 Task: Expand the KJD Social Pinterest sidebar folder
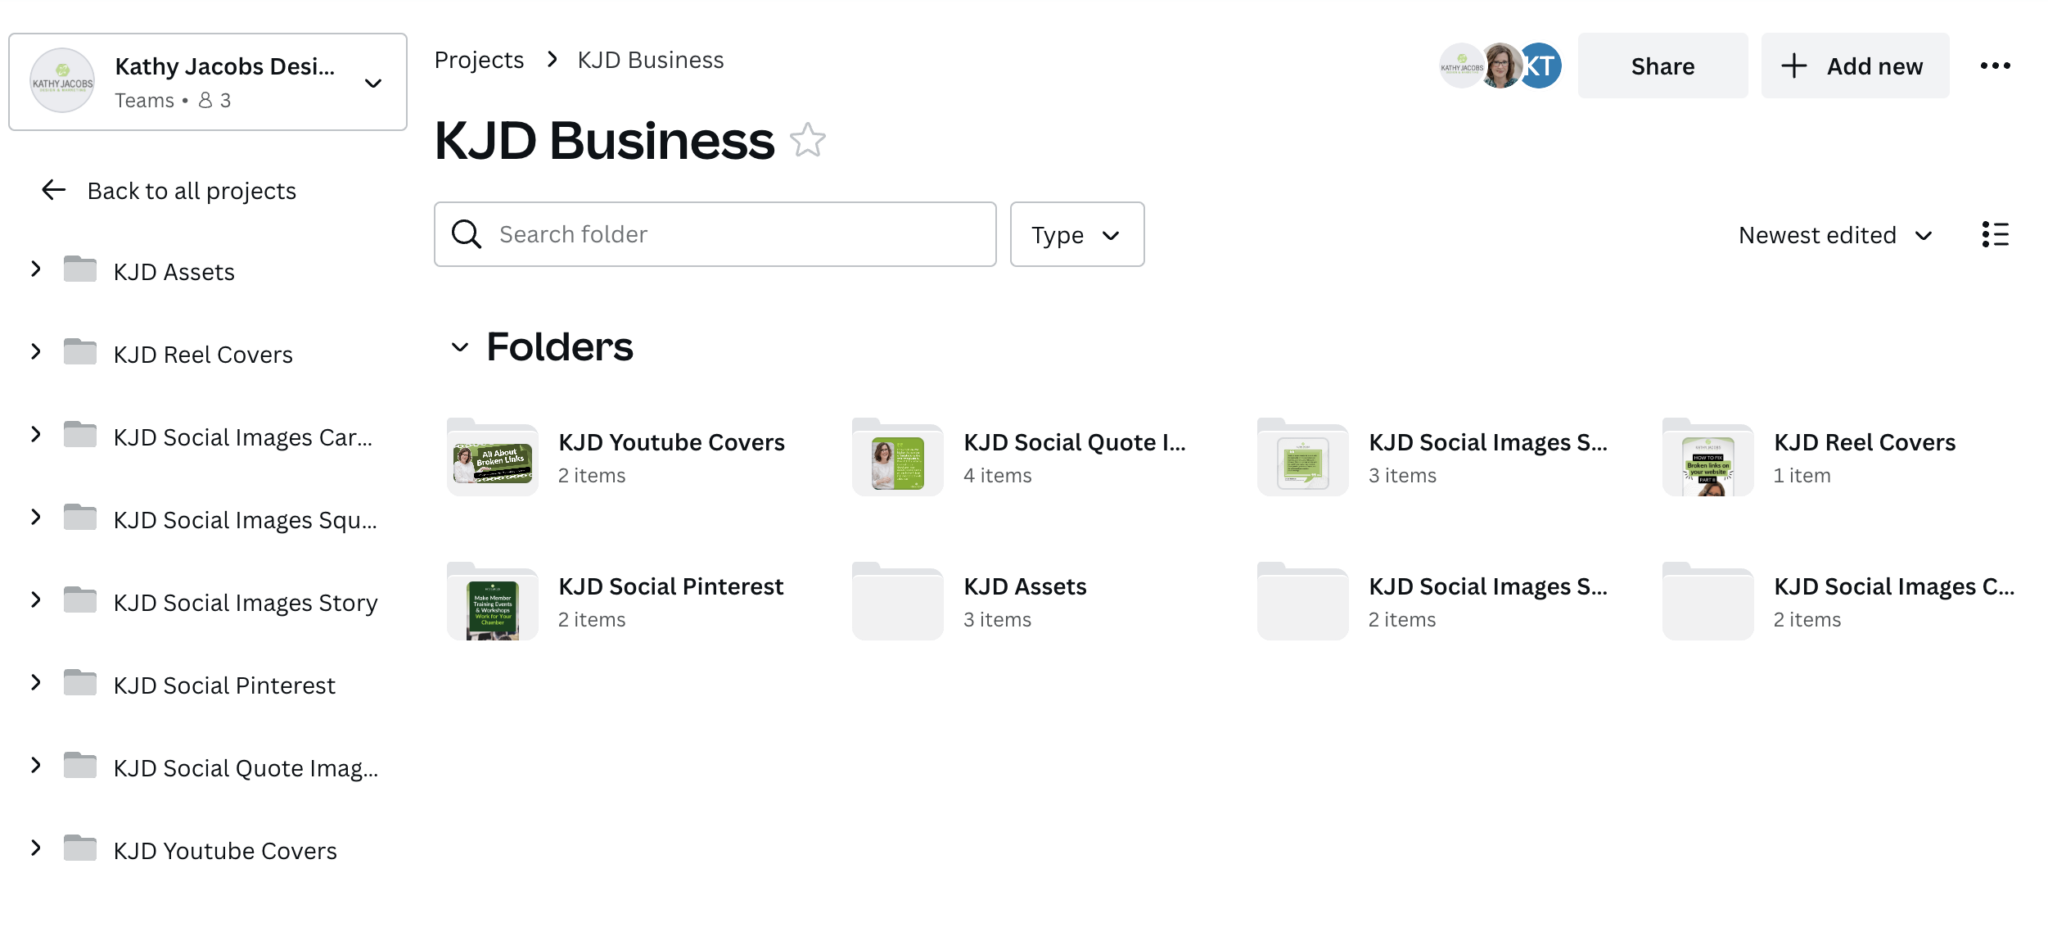(35, 683)
